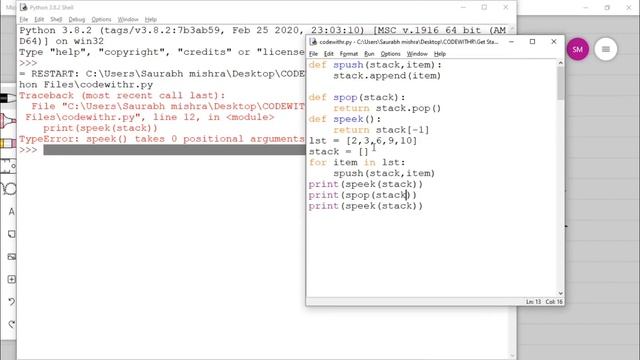Image resolution: width=640 pixels, height=360 pixels.
Task: Open Window menu in Python Shell window
Action: click(128, 19)
